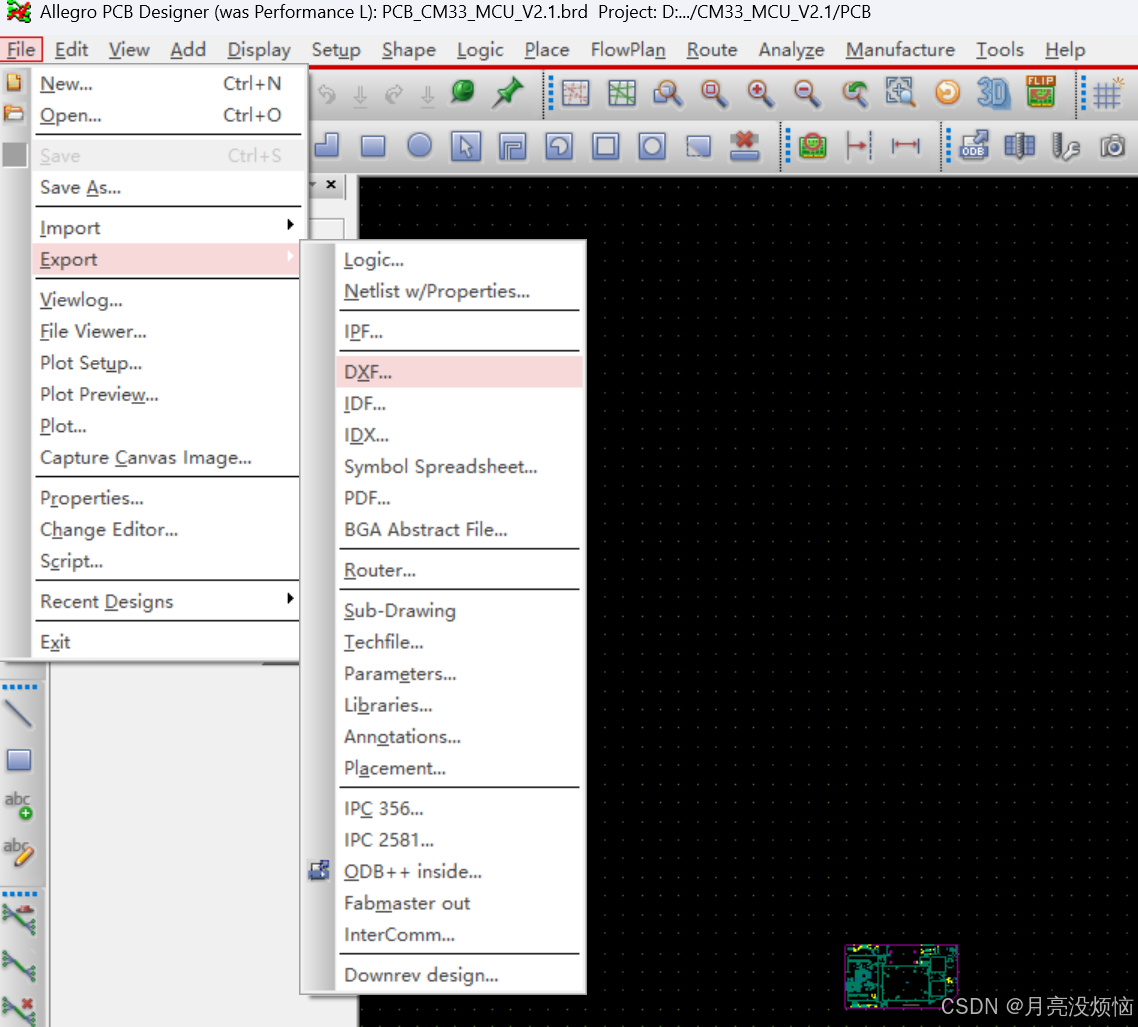The height and width of the screenshot is (1027, 1138).
Task: Click the snapshot camera icon
Action: [x=1113, y=145]
